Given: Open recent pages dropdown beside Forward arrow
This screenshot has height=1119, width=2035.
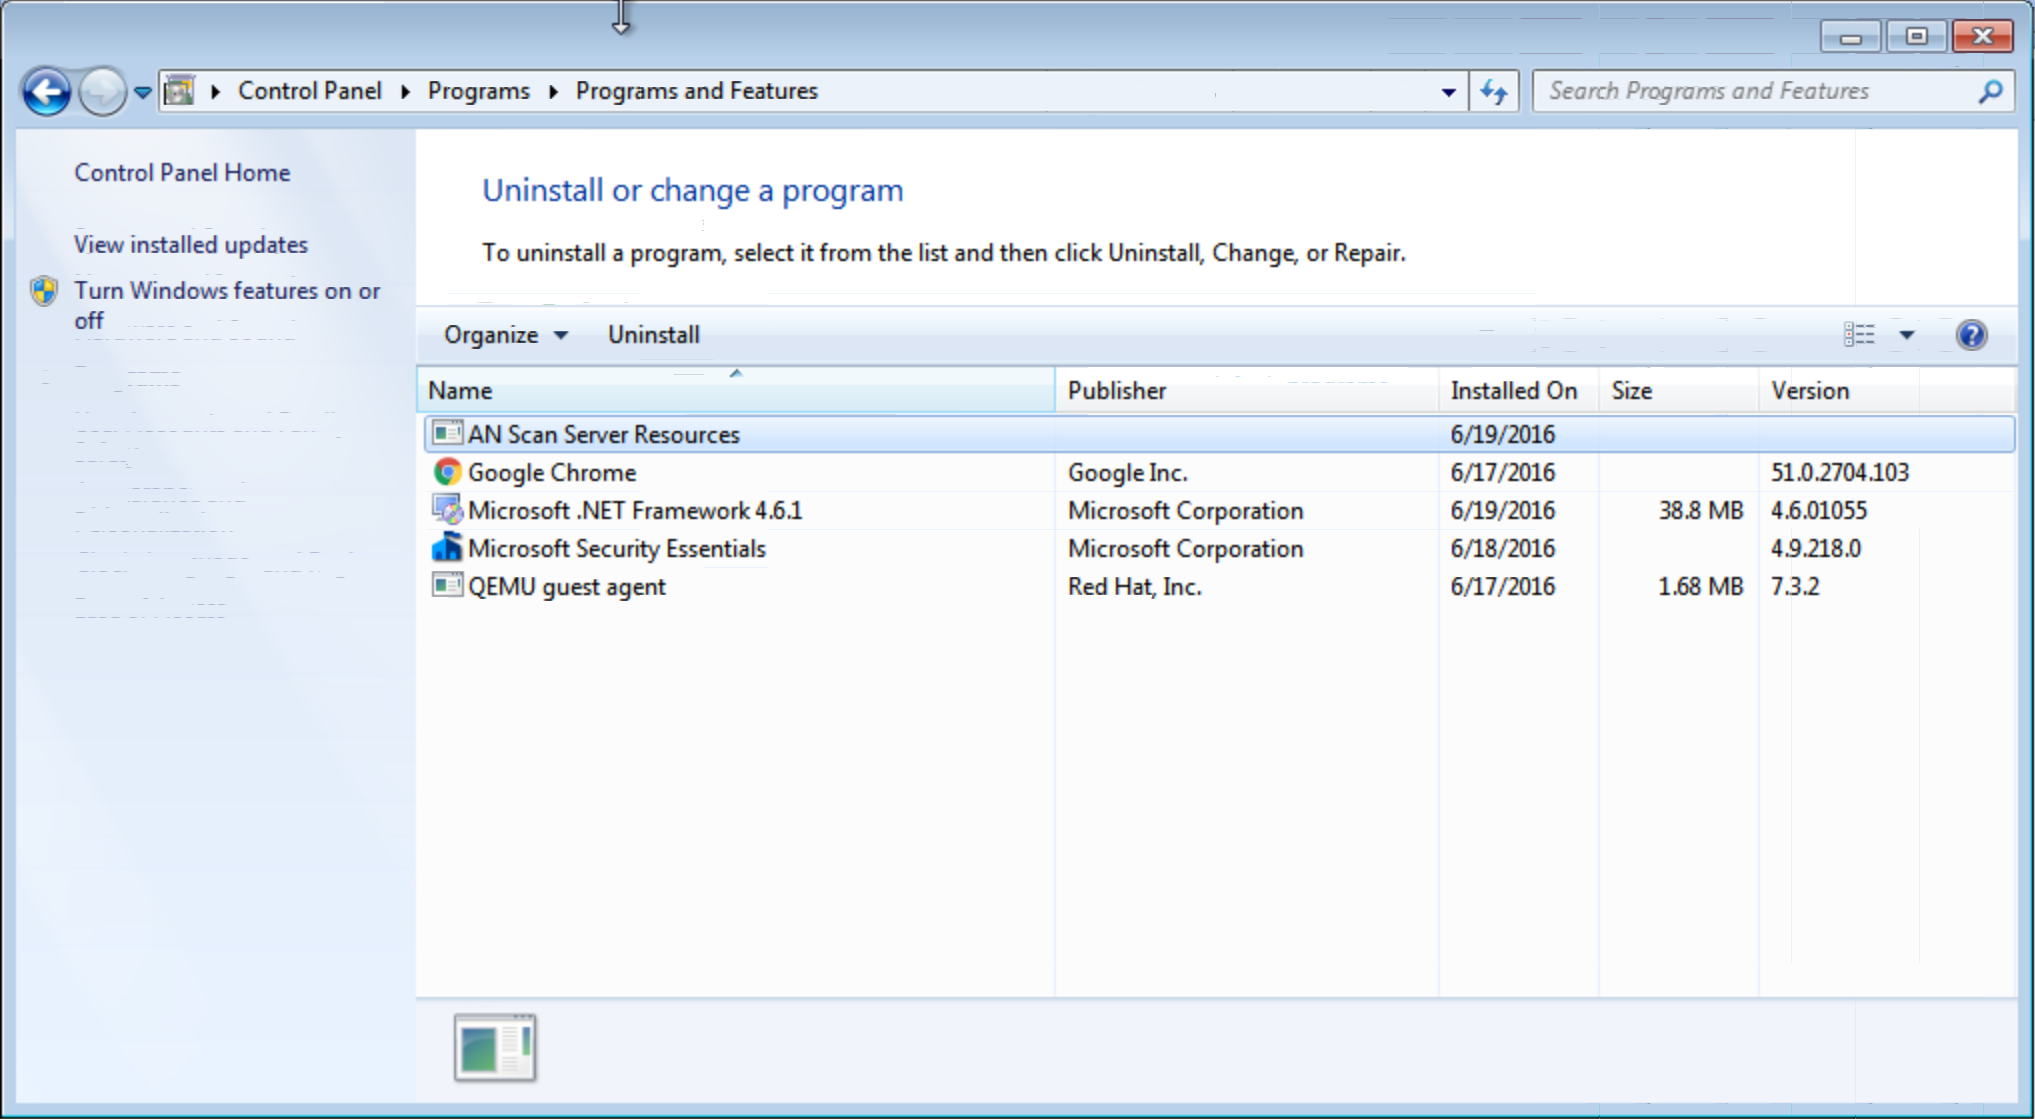Looking at the screenshot, I should pos(143,92).
